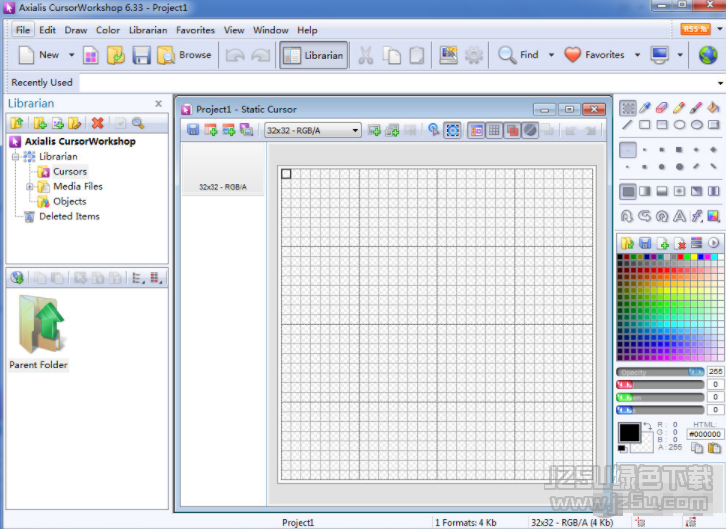Pick the color dropper tool

click(645, 108)
